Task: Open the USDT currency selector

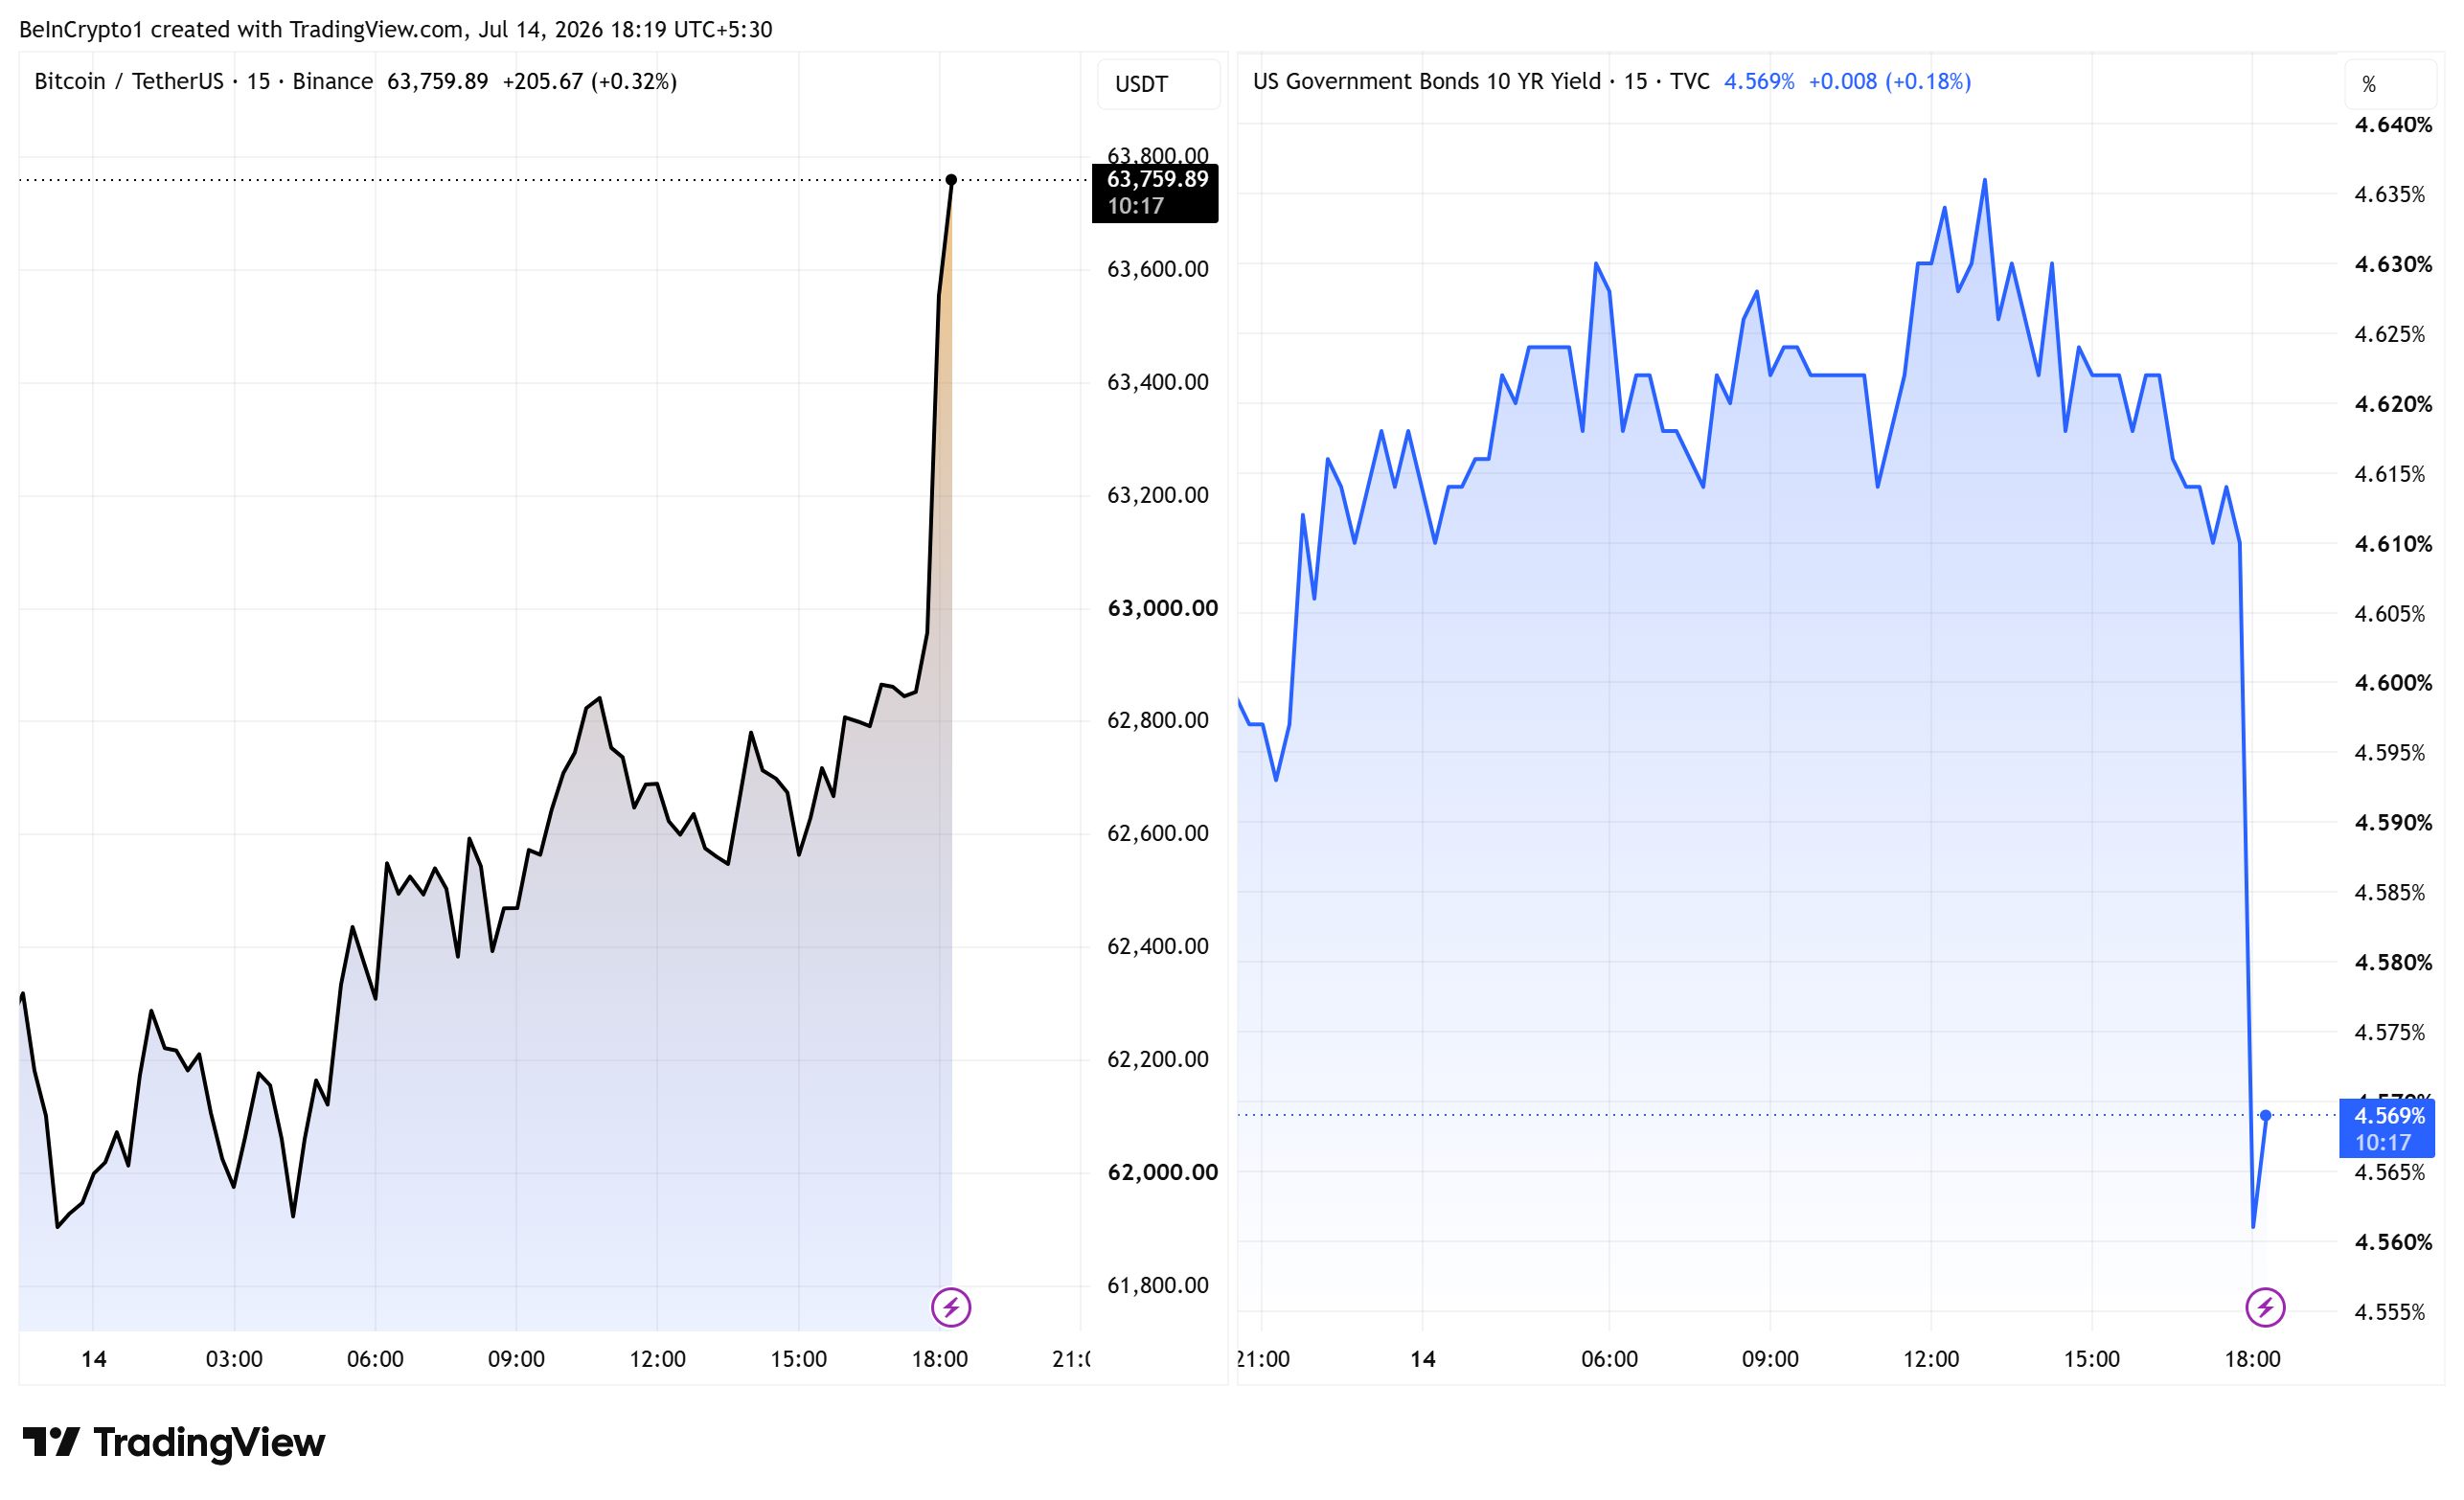Action: (x=1158, y=84)
